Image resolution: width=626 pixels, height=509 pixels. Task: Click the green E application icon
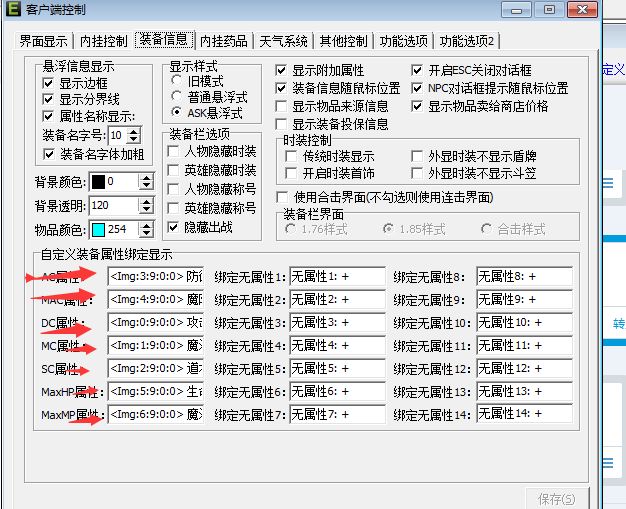pyautogui.click(x=13, y=9)
